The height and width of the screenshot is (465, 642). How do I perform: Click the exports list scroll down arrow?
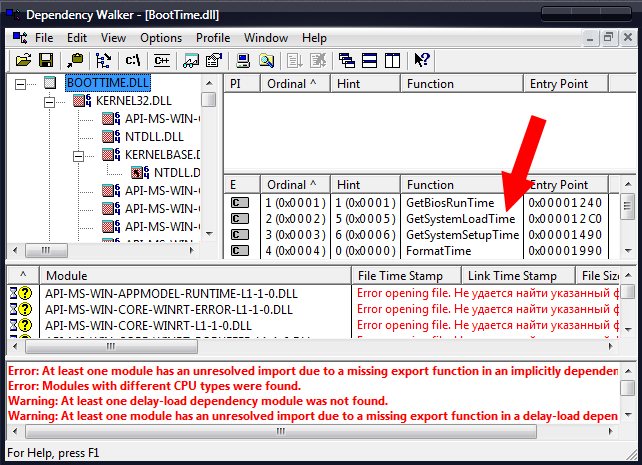(628, 251)
